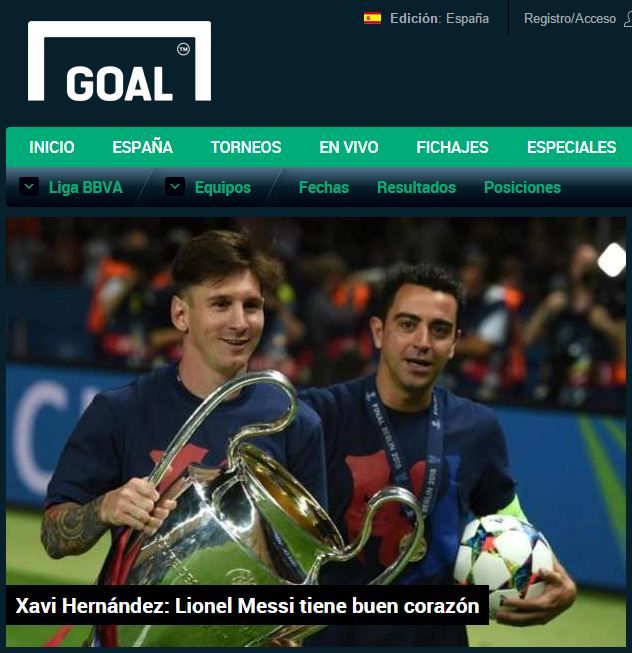Click the Liga BBVA label
This screenshot has height=653, width=632.
point(86,187)
